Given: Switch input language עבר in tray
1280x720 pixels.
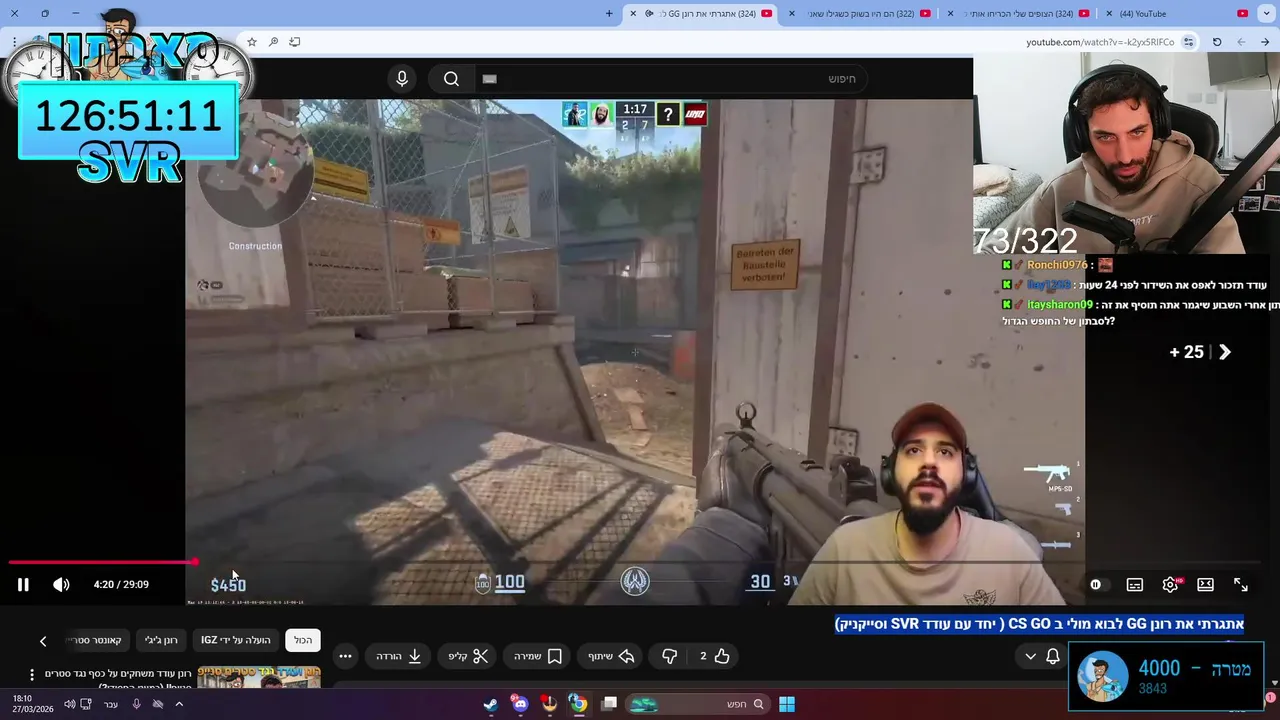Looking at the screenshot, I should pos(111,704).
